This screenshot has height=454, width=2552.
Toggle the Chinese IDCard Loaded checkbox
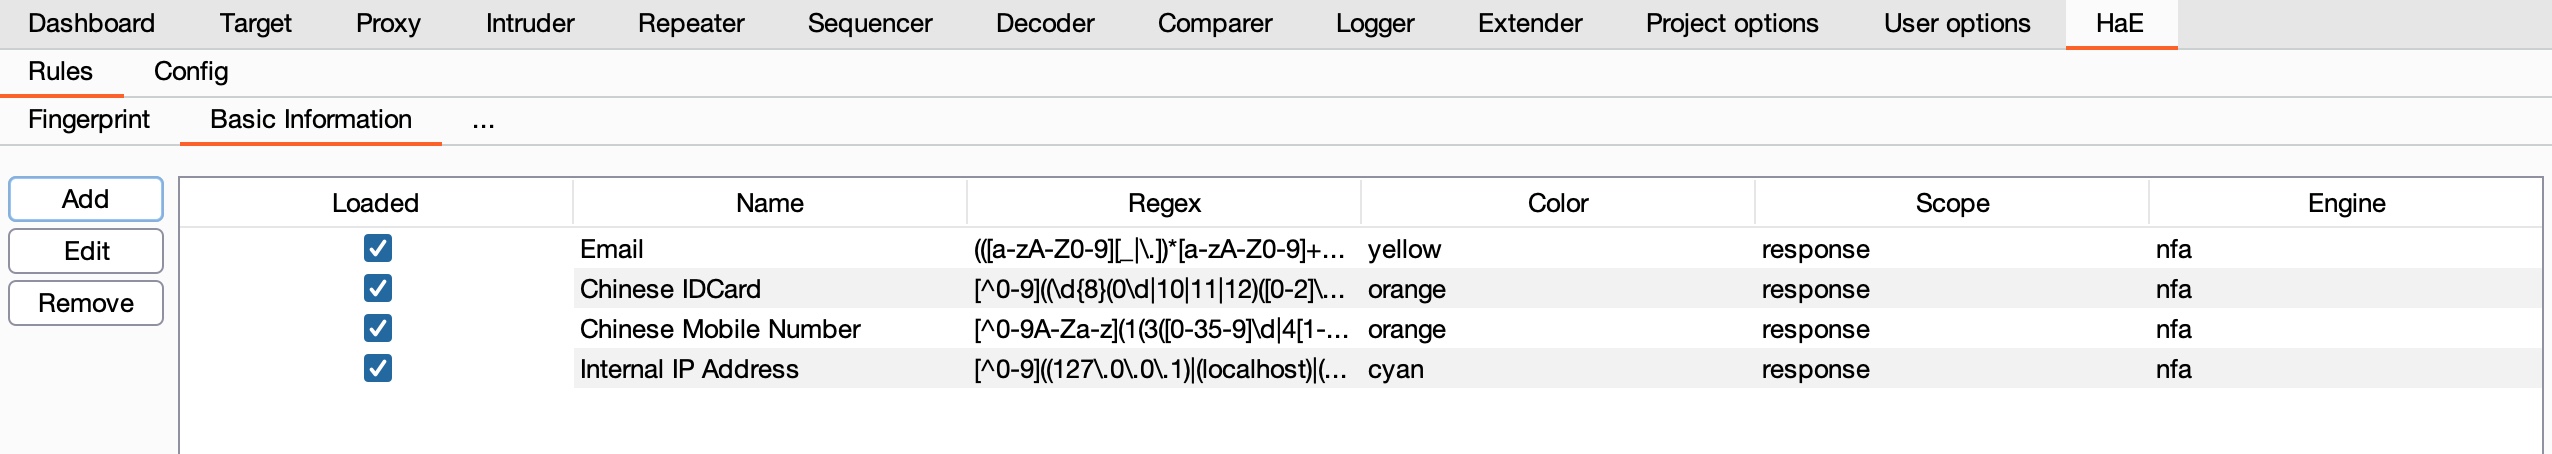point(377,288)
